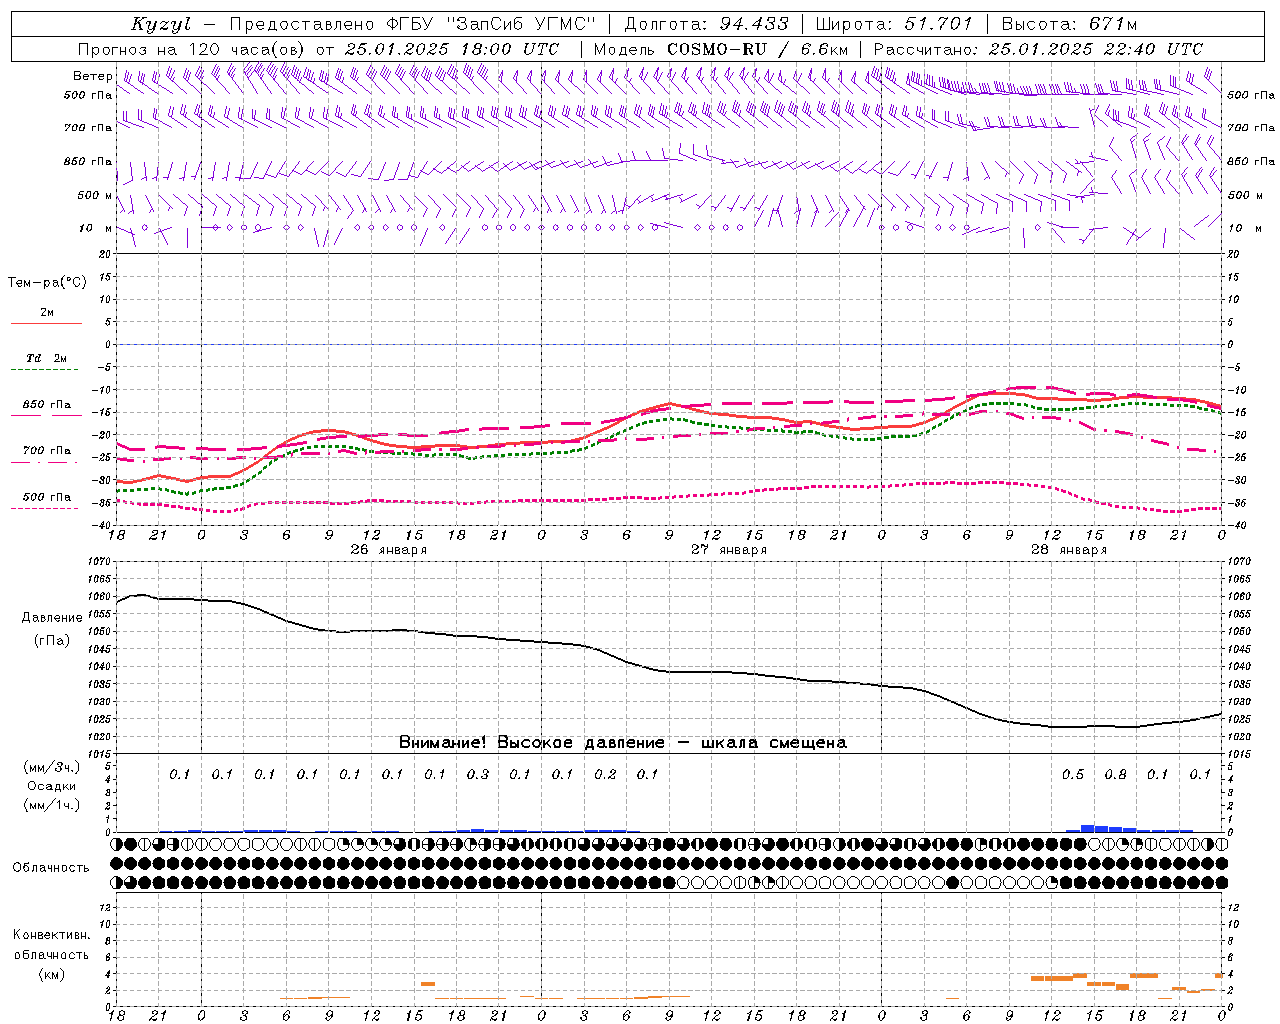Click the (мм/3ч.) precipitation label
This screenshot has width=1280, height=1024.
[x=52, y=767]
